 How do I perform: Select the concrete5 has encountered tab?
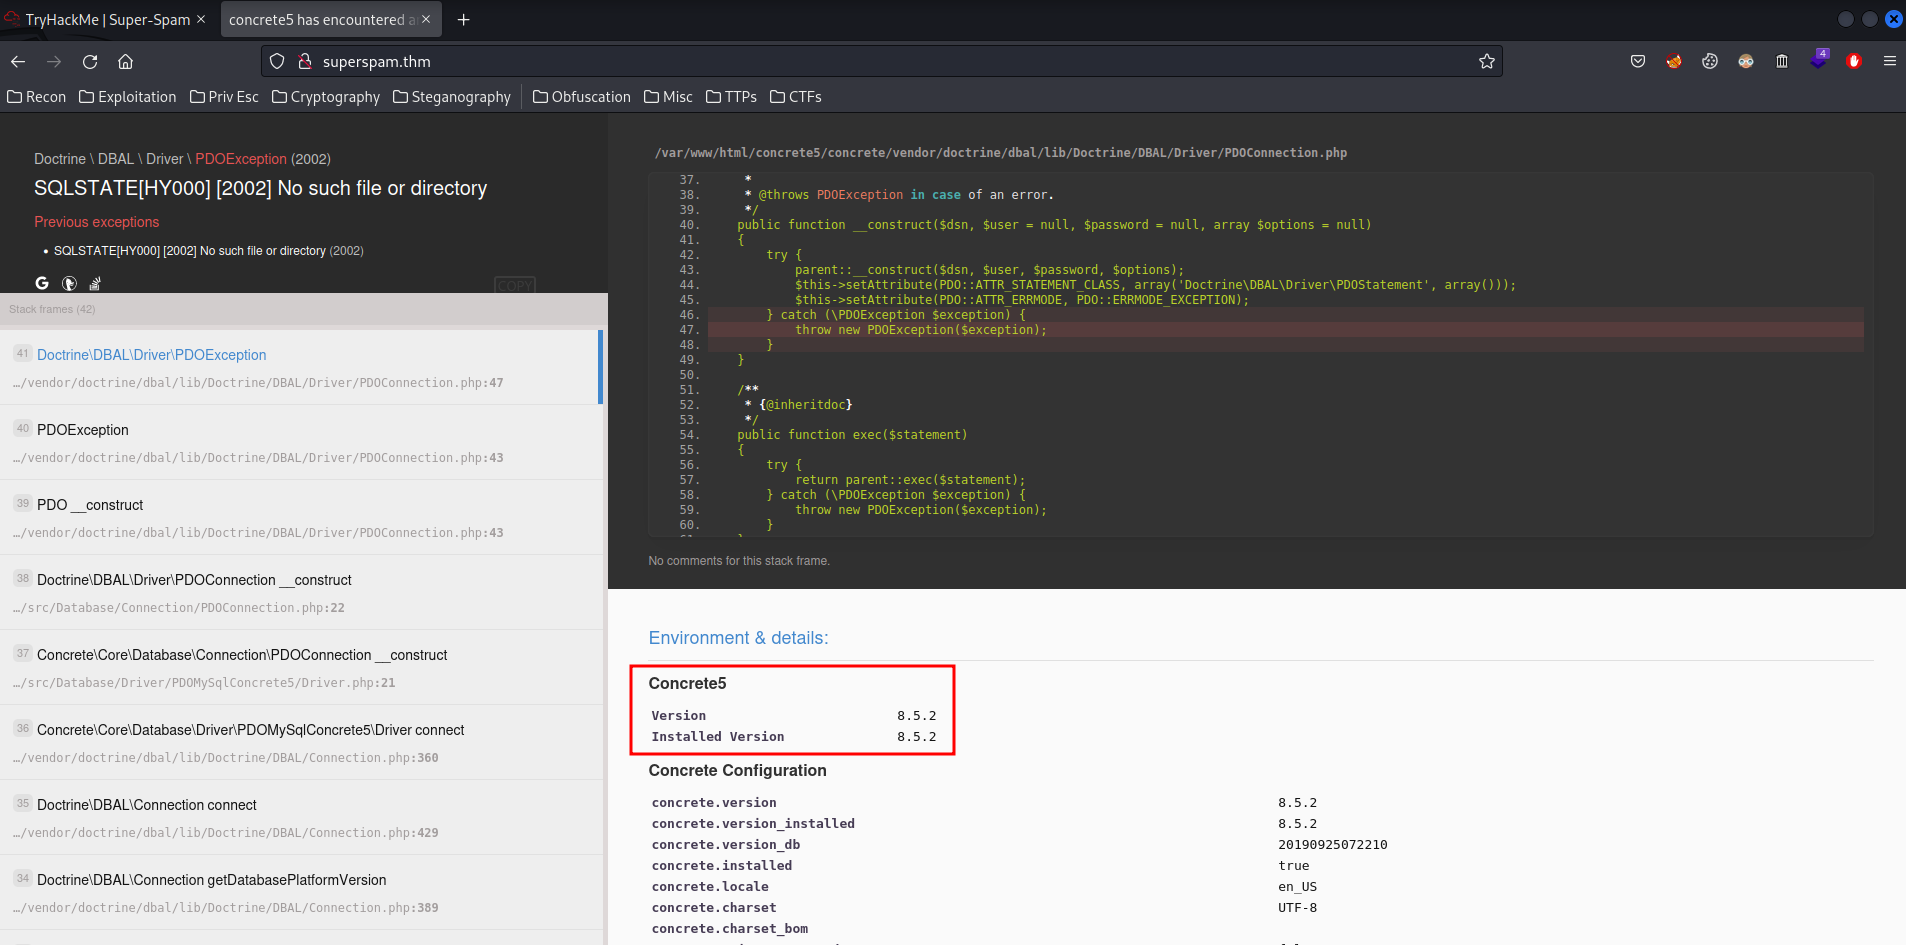330,20
